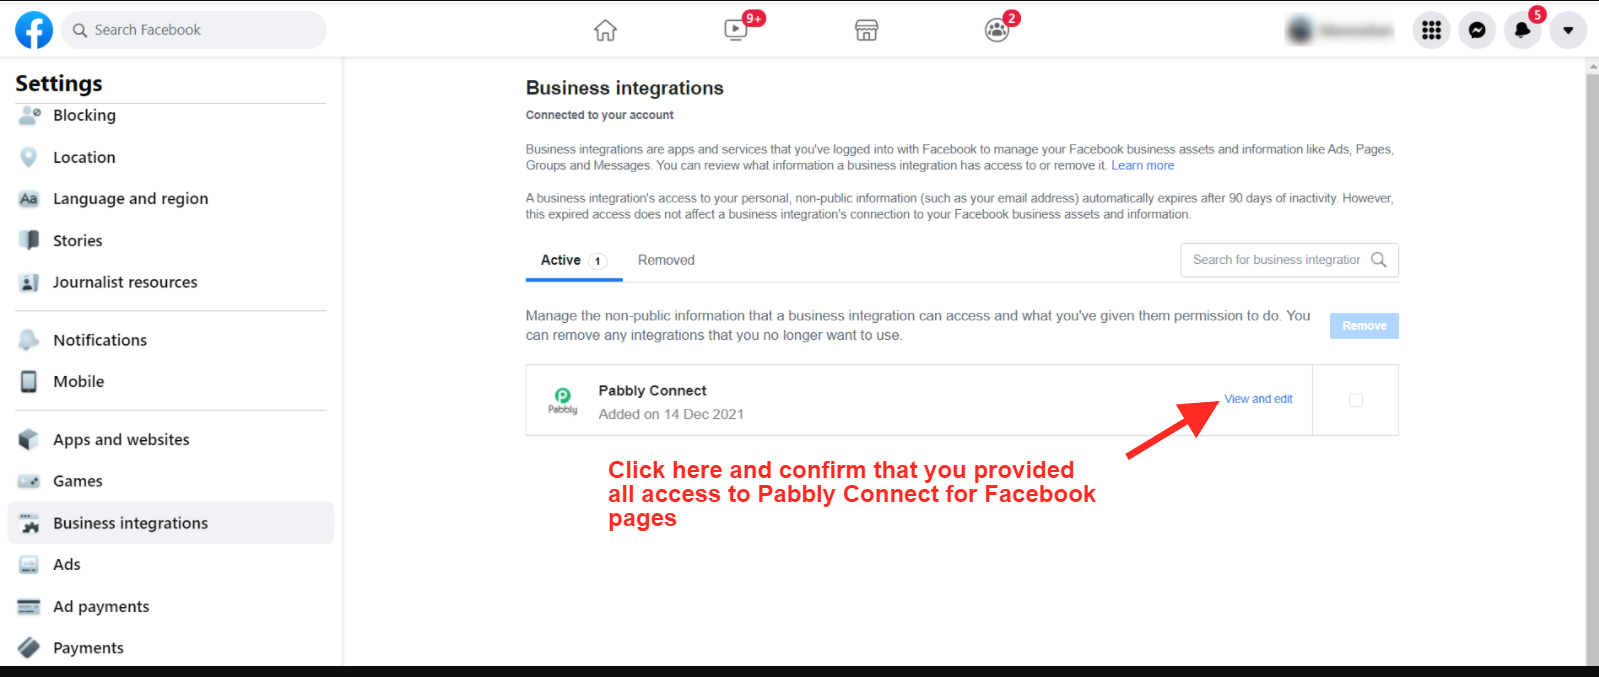Click the Apps and websites cube icon
Screen dimensions: 1599x677
click(29, 440)
